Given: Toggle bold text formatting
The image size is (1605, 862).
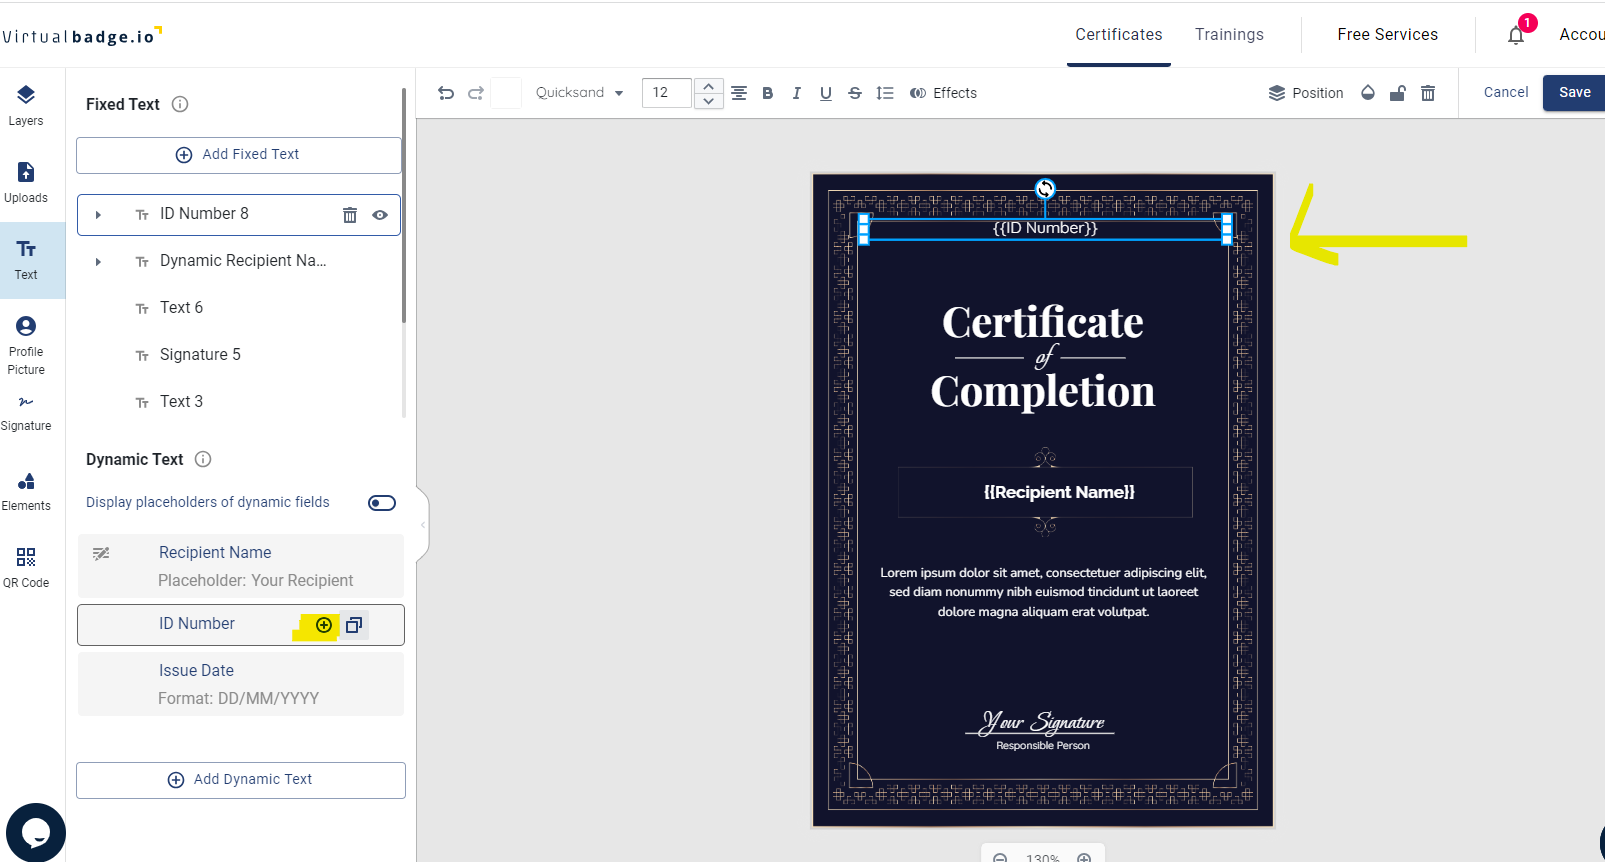Looking at the screenshot, I should click(x=768, y=93).
